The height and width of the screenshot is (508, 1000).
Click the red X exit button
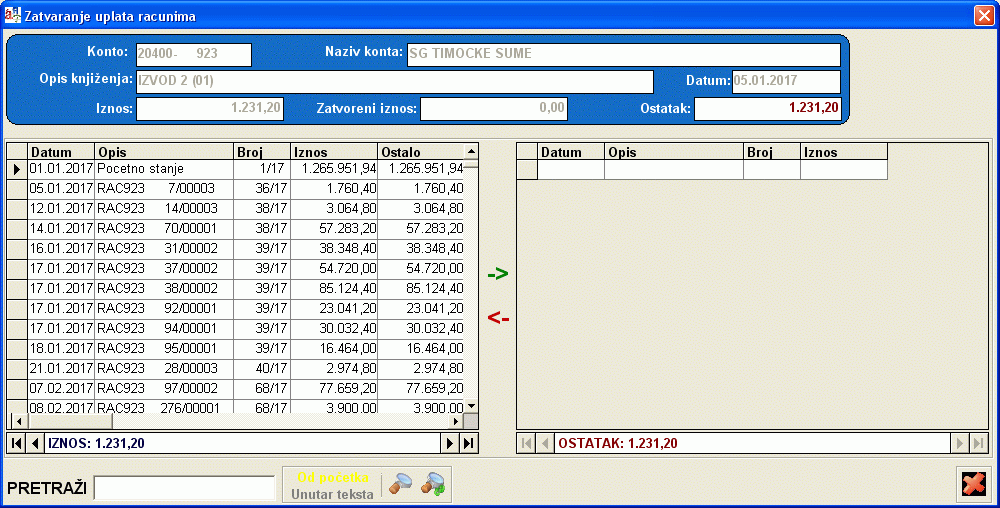tap(974, 484)
